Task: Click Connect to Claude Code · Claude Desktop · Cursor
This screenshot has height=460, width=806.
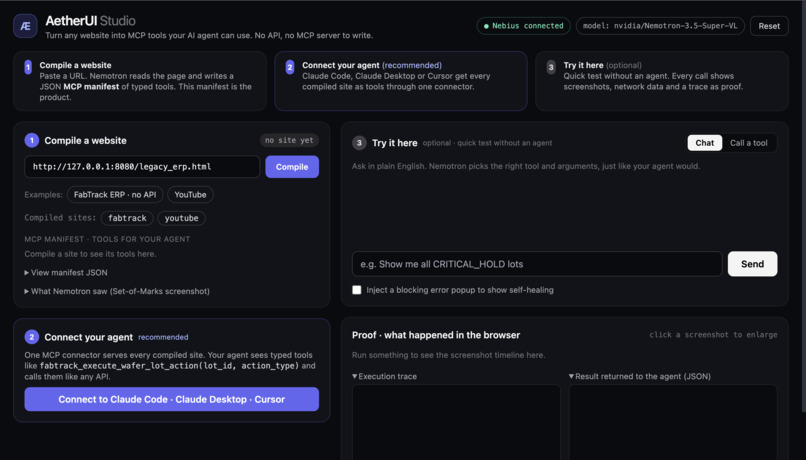Action: click(x=172, y=399)
